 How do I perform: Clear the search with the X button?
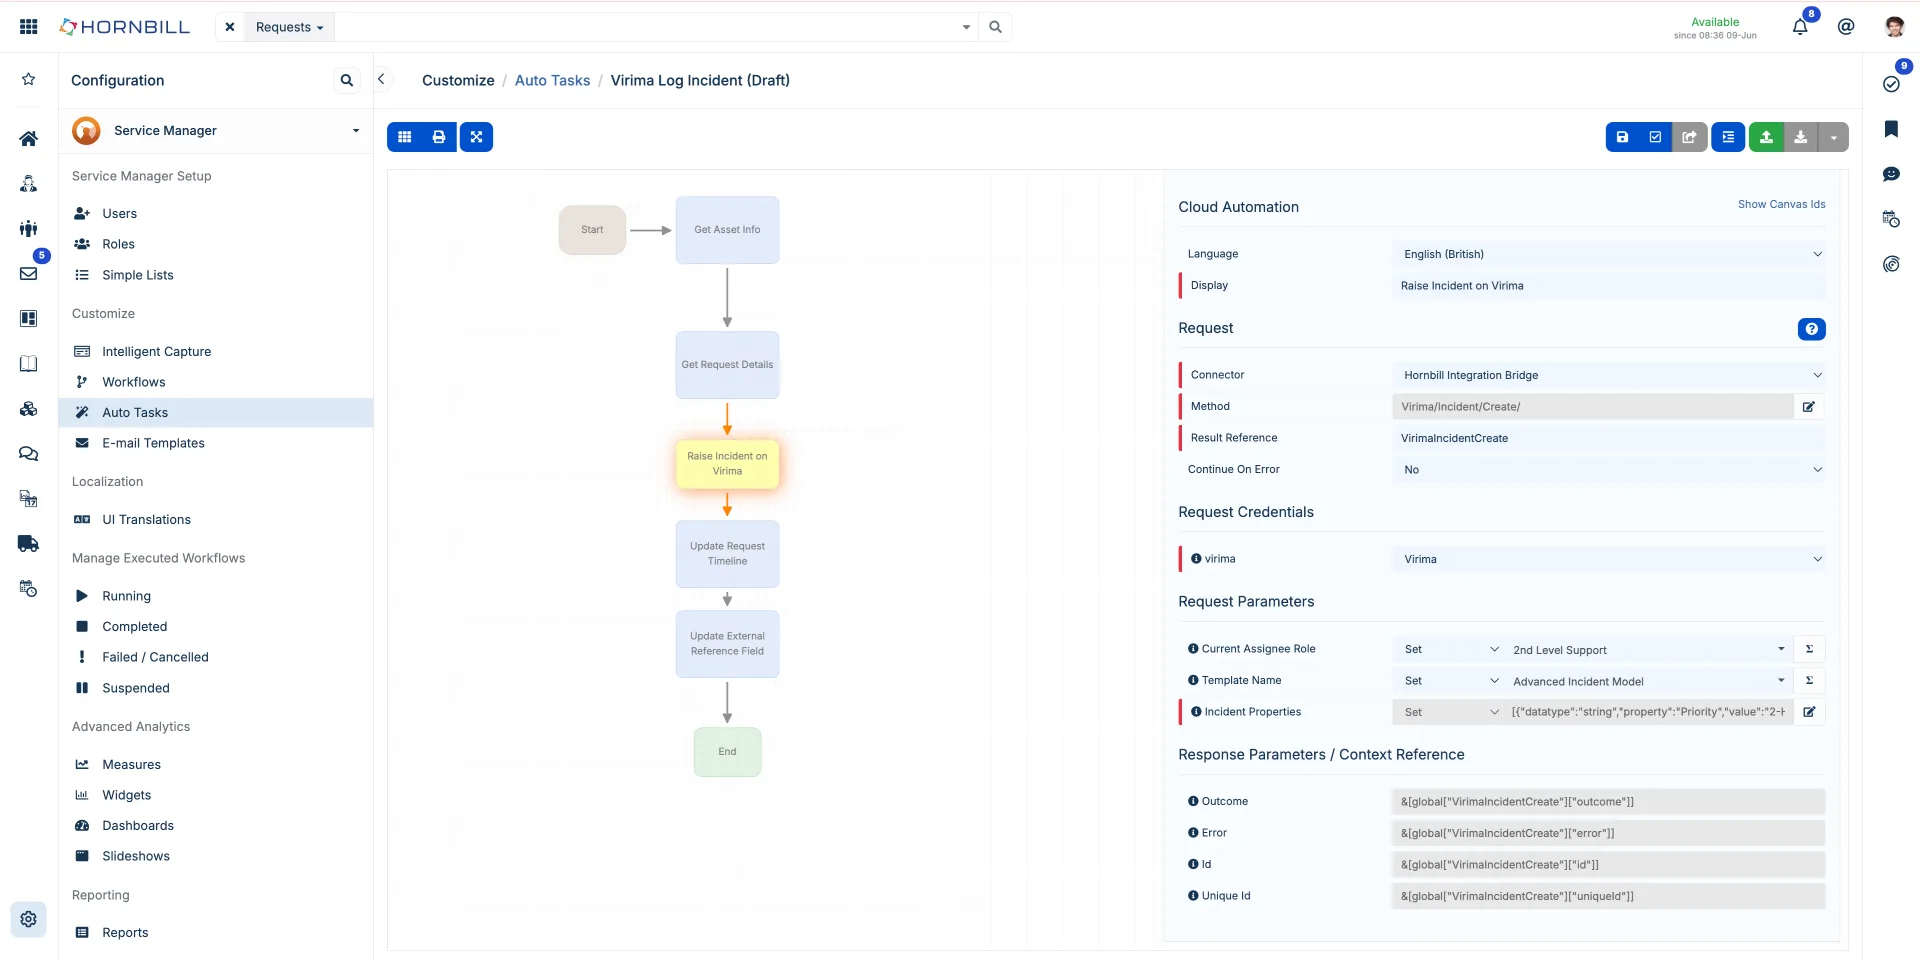[x=230, y=27]
